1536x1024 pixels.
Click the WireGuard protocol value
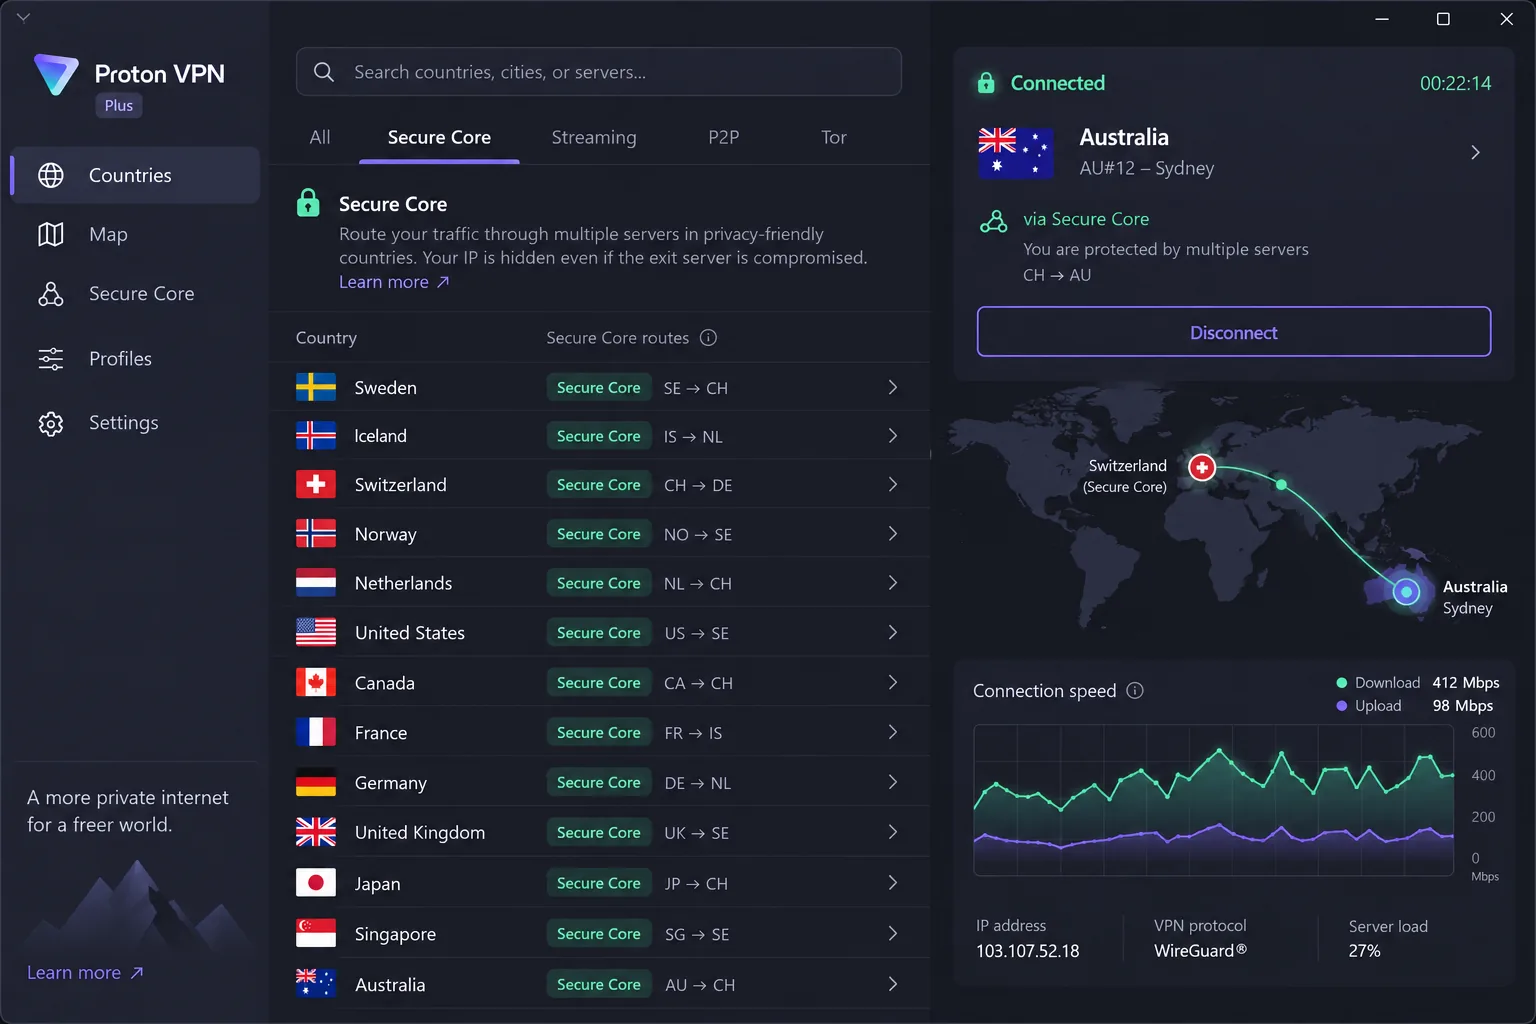[x=1201, y=951]
